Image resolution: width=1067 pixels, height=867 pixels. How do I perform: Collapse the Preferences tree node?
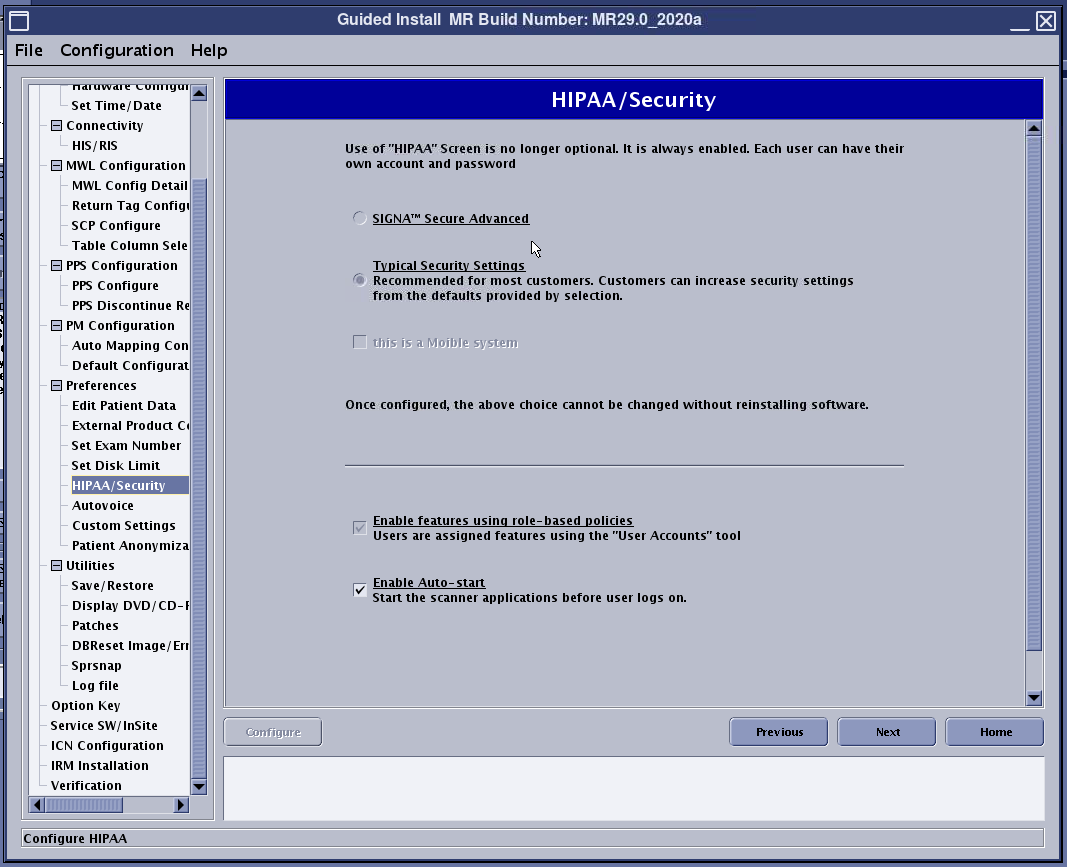(x=56, y=386)
